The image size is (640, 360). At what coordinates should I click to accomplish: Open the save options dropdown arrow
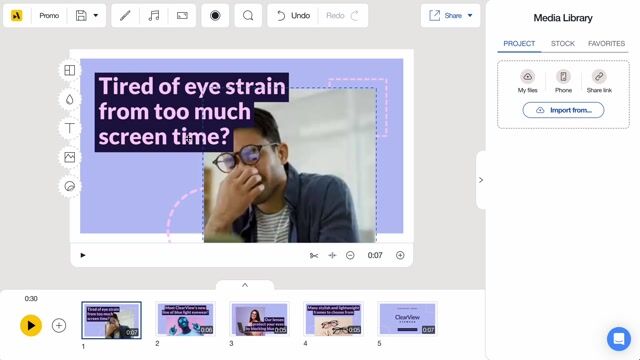coord(96,16)
